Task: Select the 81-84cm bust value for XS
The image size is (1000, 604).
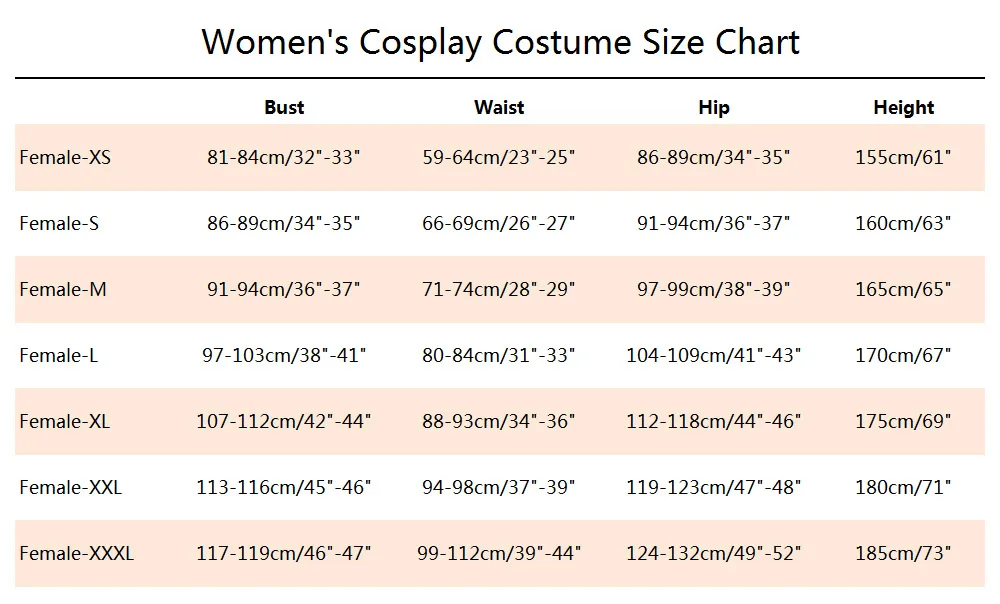Action: pyautogui.click(x=283, y=157)
